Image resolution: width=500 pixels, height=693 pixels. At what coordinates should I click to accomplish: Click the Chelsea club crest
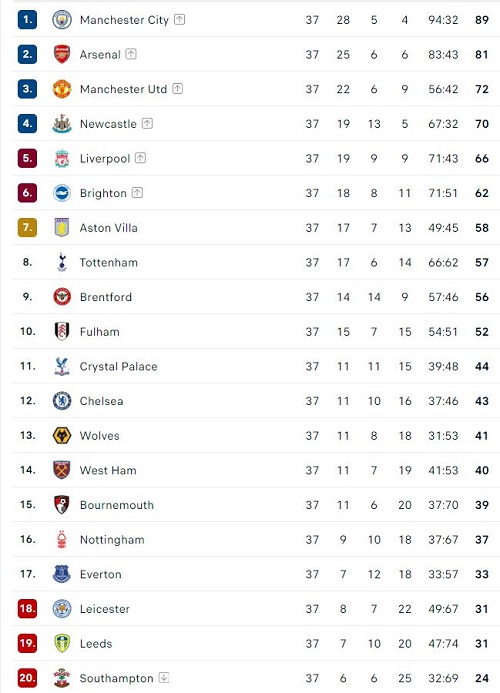[62, 401]
